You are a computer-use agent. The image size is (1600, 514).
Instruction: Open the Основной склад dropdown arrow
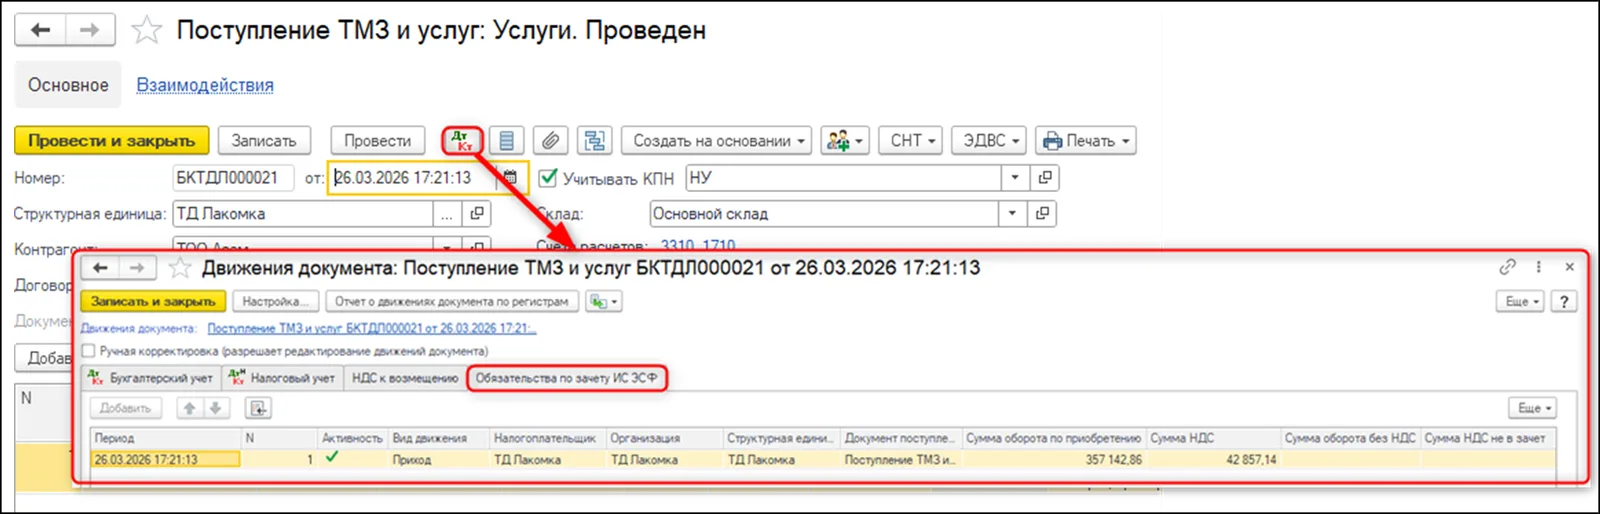coord(1012,214)
